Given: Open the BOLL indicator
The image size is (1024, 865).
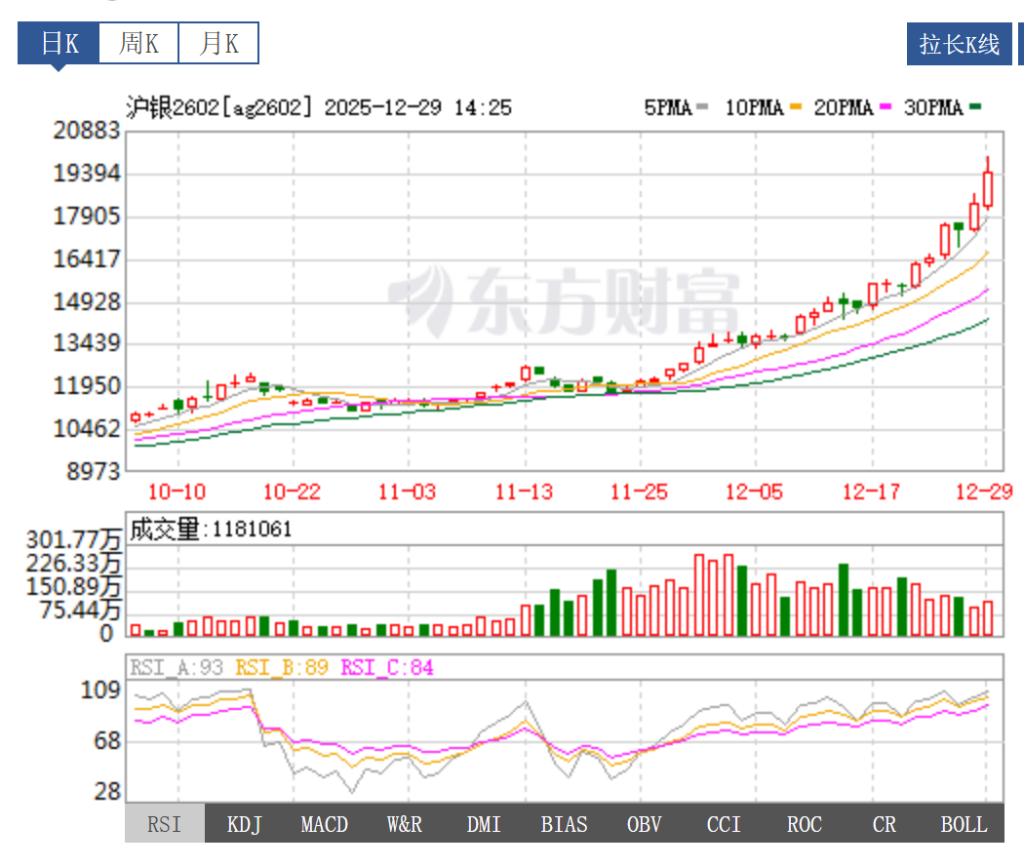Looking at the screenshot, I should (x=964, y=824).
